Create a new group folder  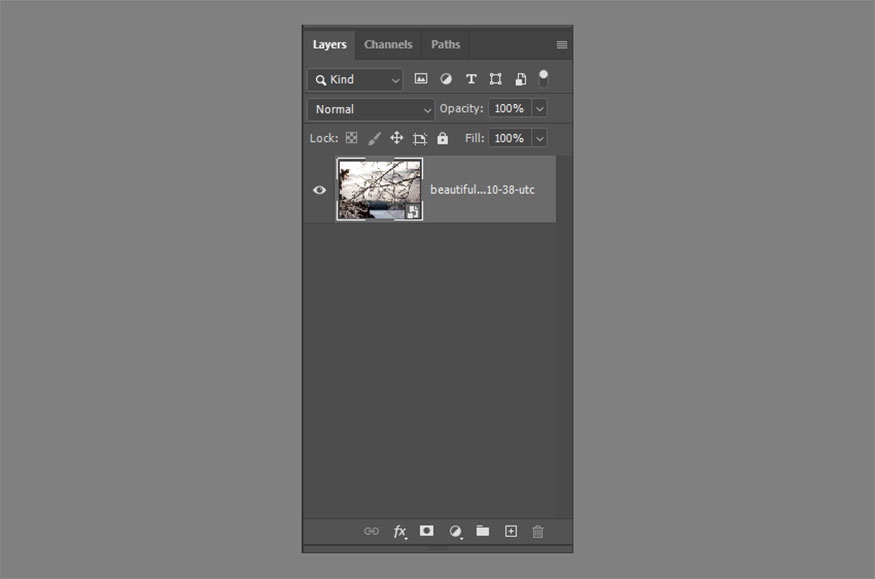483,531
